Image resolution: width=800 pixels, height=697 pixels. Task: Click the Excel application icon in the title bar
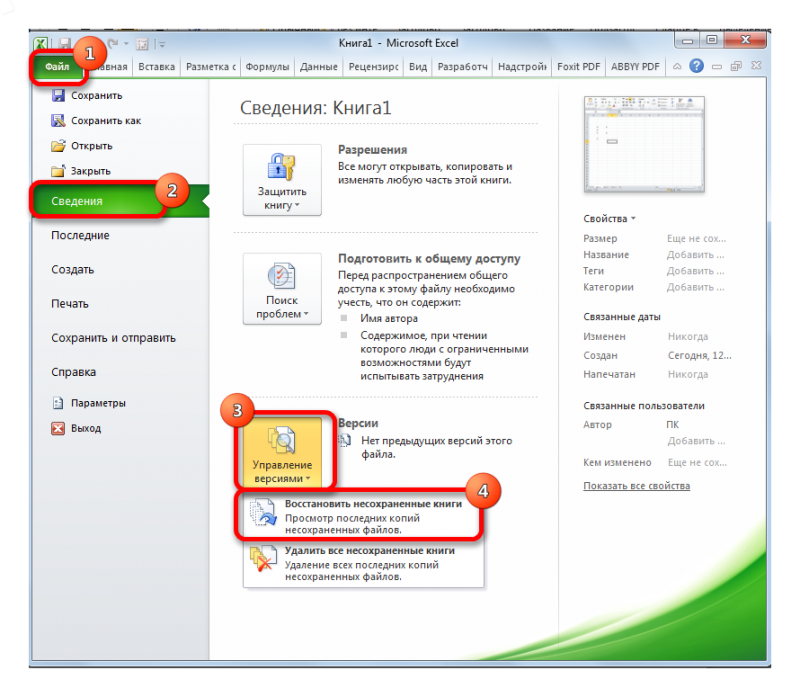coord(41,44)
